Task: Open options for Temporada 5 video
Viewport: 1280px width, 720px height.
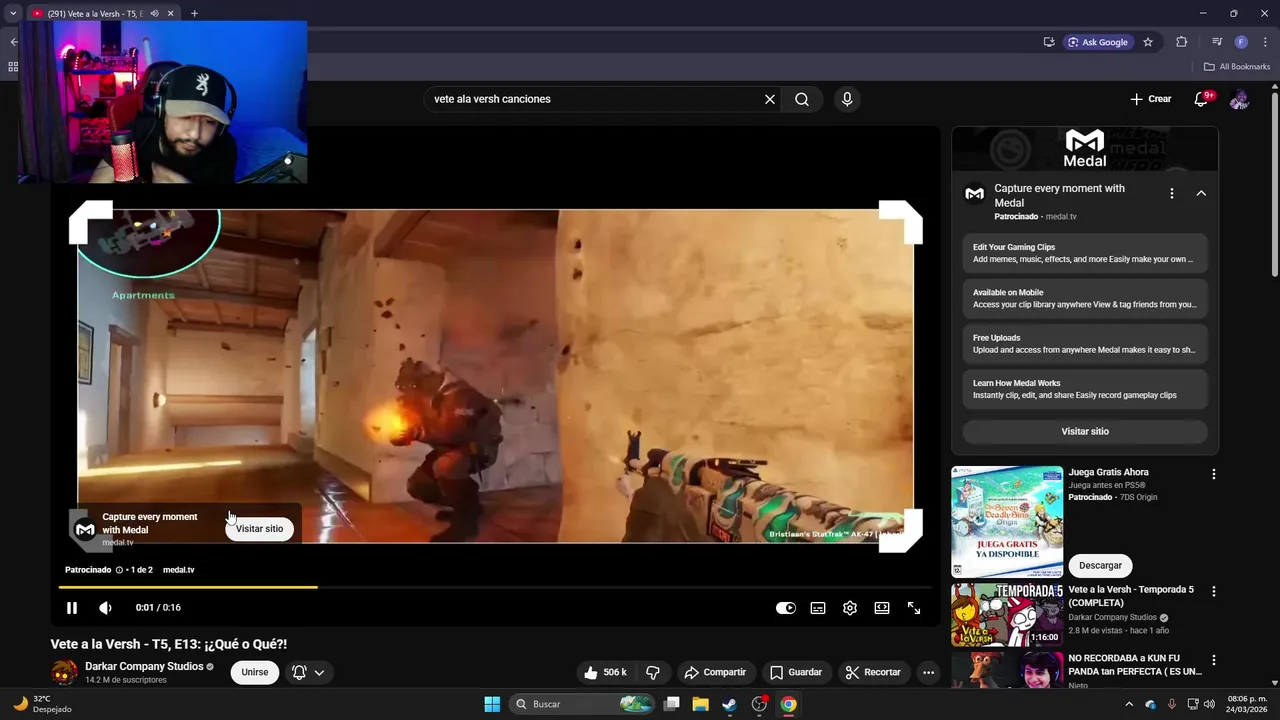Action: coord(1214,591)
